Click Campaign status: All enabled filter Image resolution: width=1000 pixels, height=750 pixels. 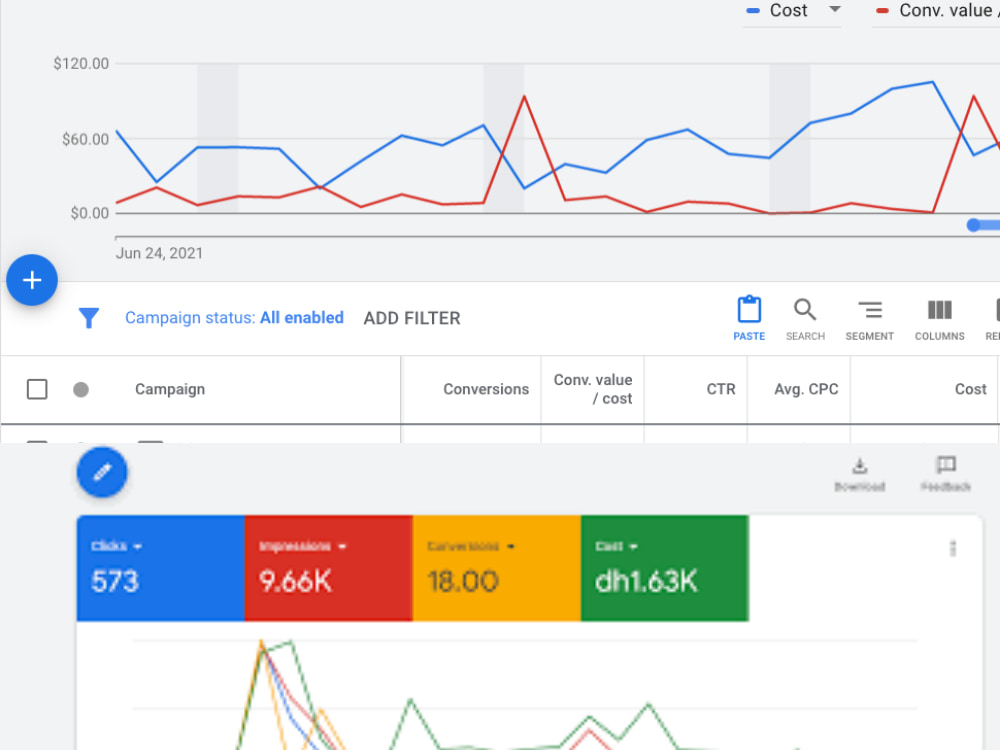234,318
